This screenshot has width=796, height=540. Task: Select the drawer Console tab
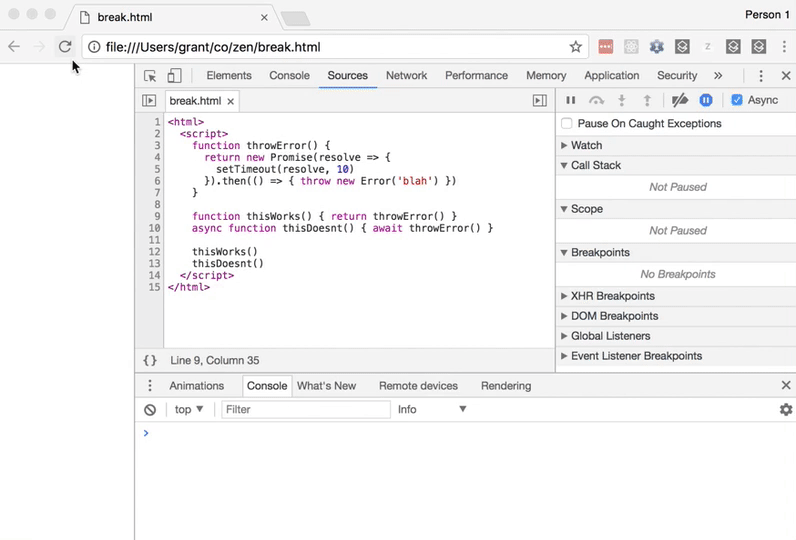click(x=267, y=386)
